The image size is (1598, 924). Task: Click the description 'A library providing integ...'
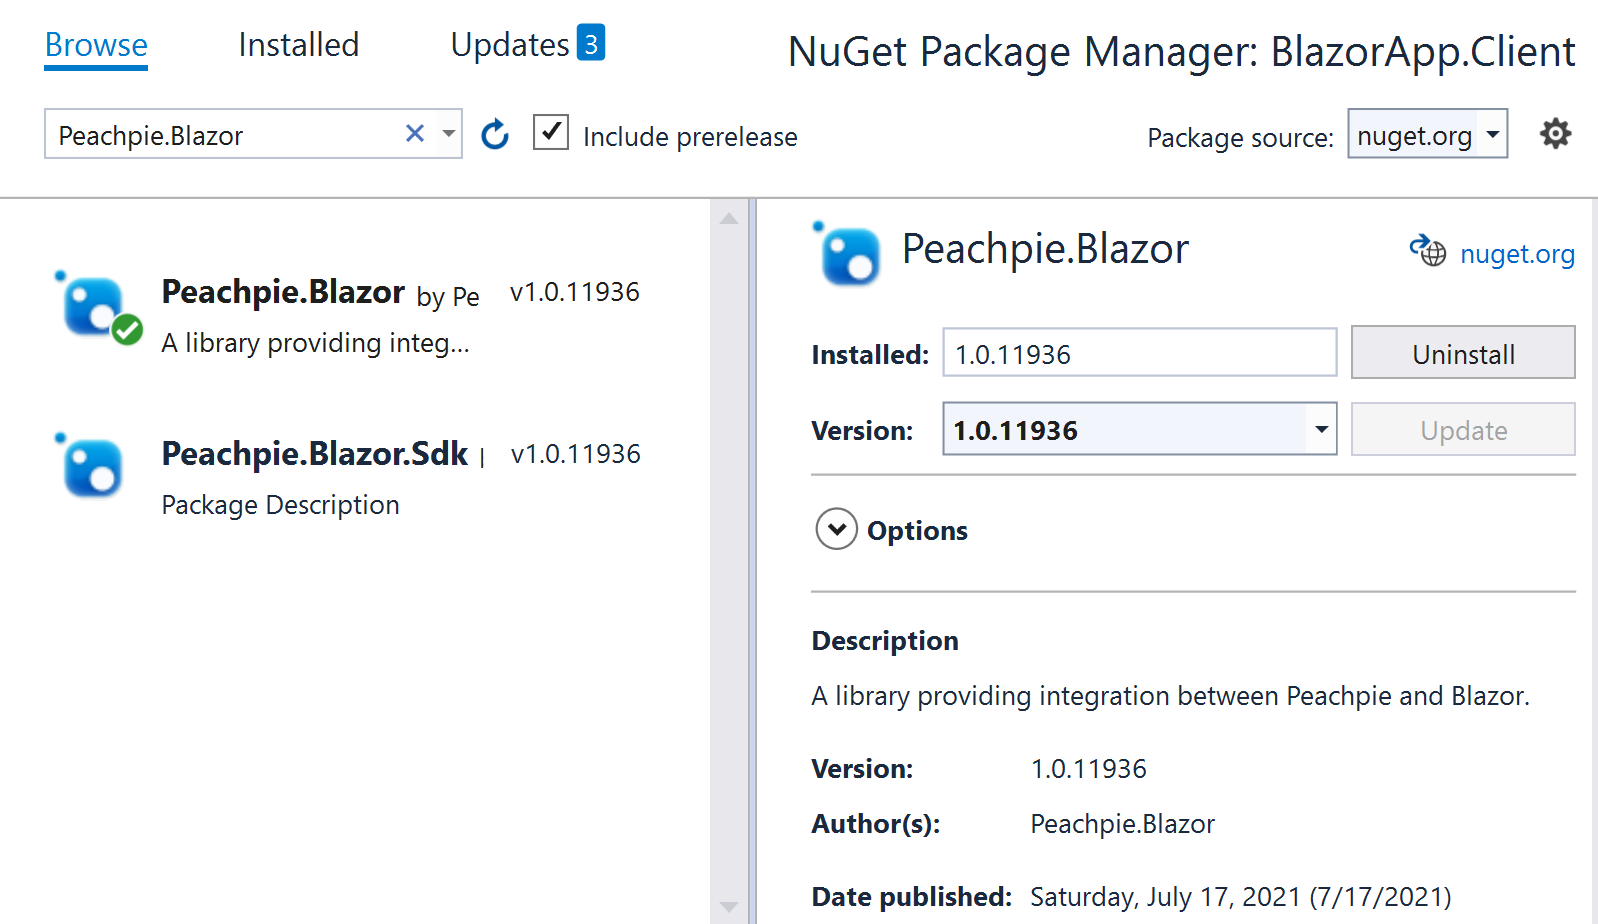pos(315,343)
